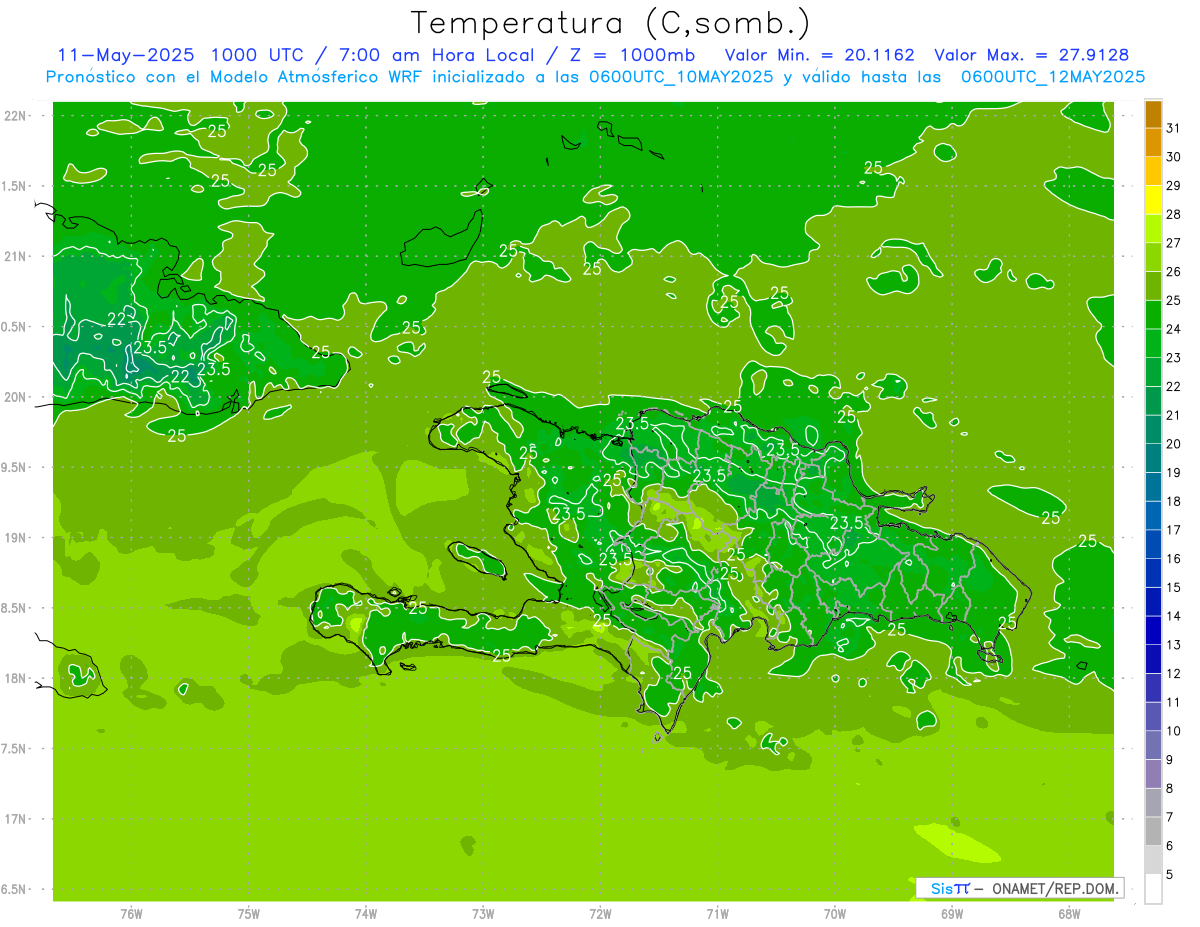
Task: Click the value 20 on the color scale
Action: pos(1173,444)
